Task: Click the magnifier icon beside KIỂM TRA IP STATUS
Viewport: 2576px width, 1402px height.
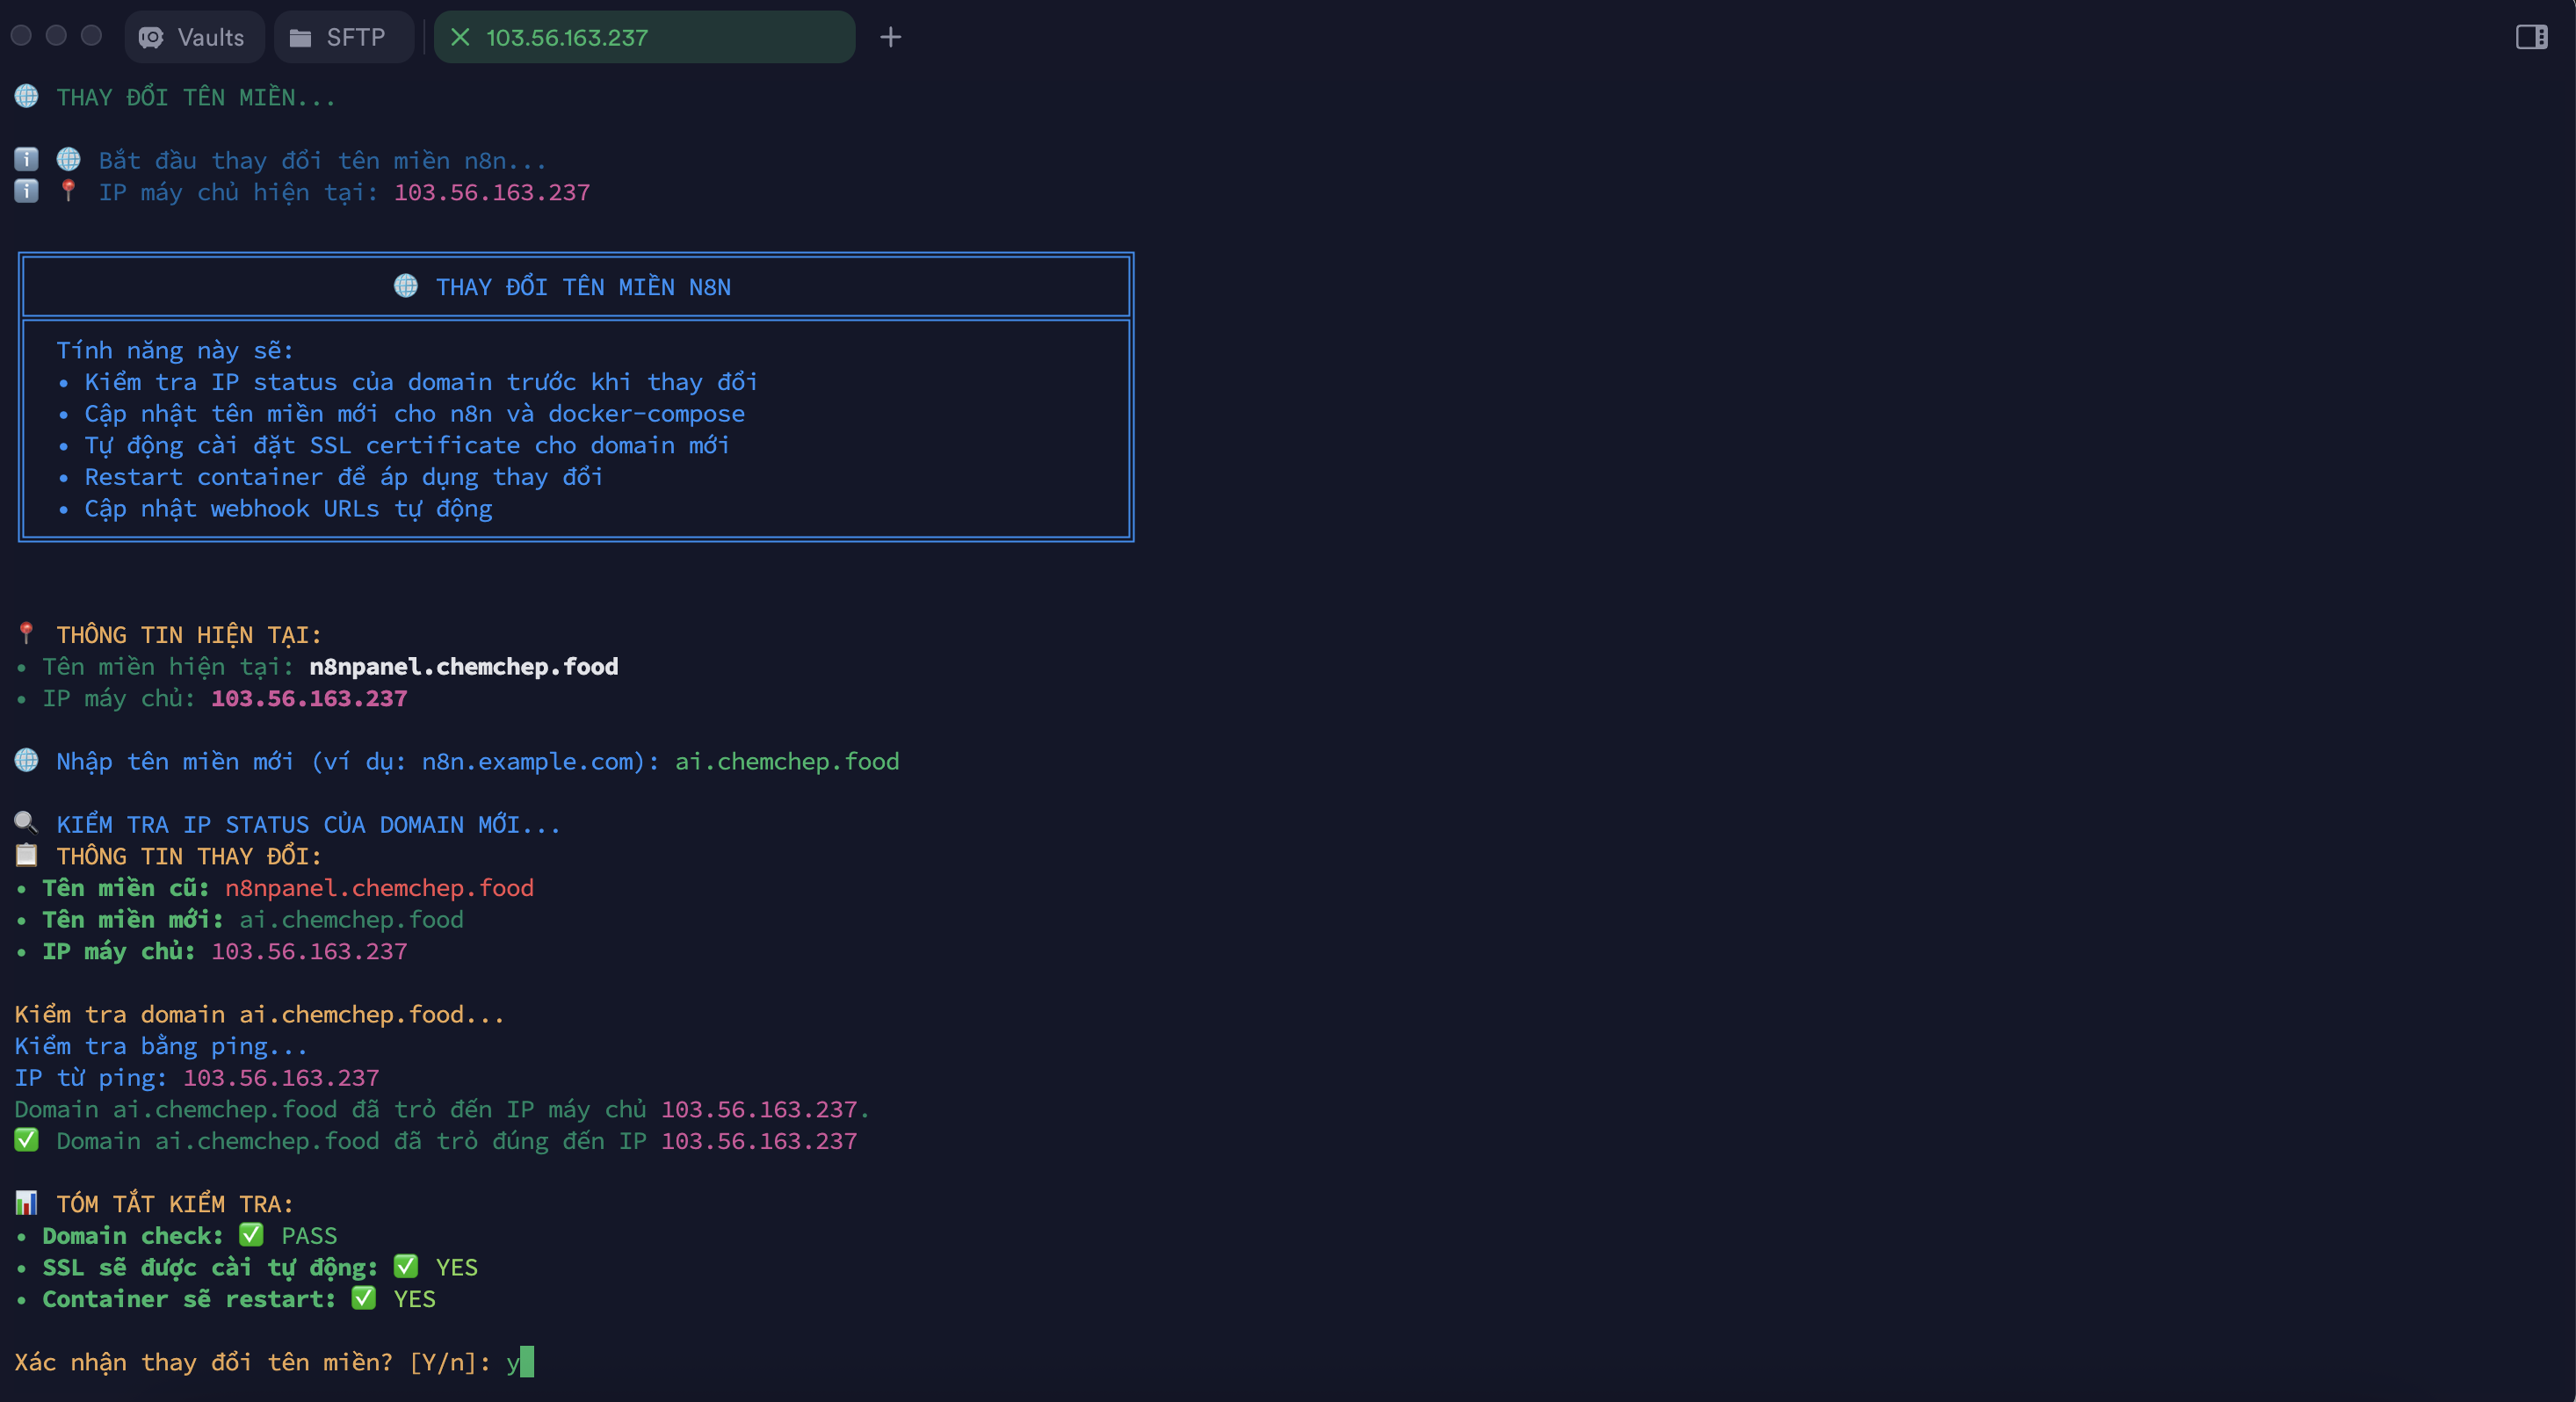Action: pos(26,823)
